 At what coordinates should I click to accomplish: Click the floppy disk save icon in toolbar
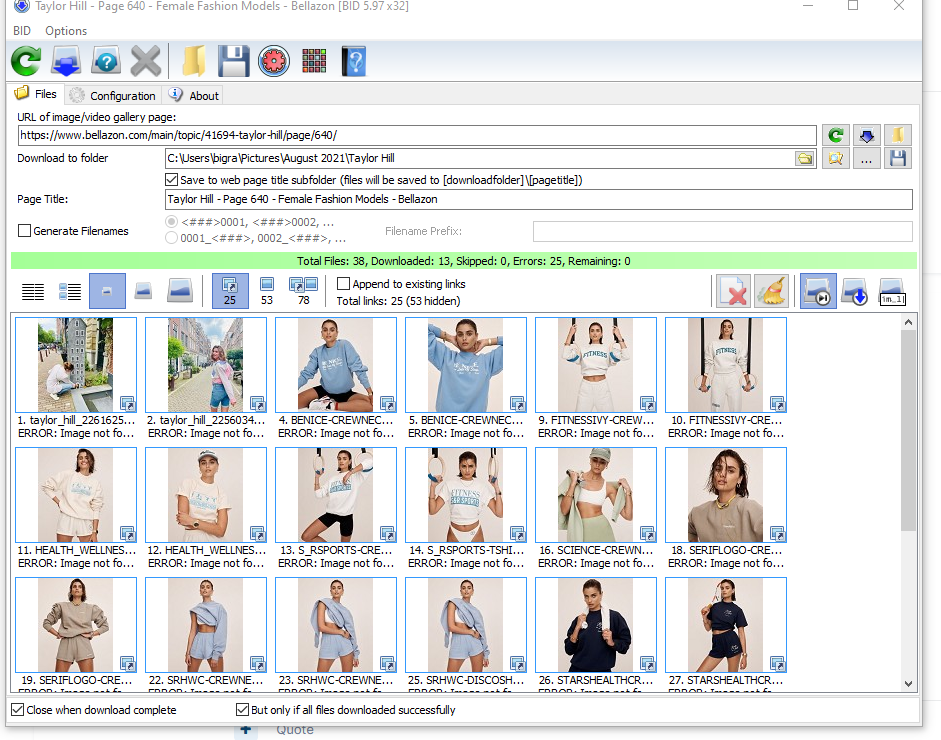point(233,61)
